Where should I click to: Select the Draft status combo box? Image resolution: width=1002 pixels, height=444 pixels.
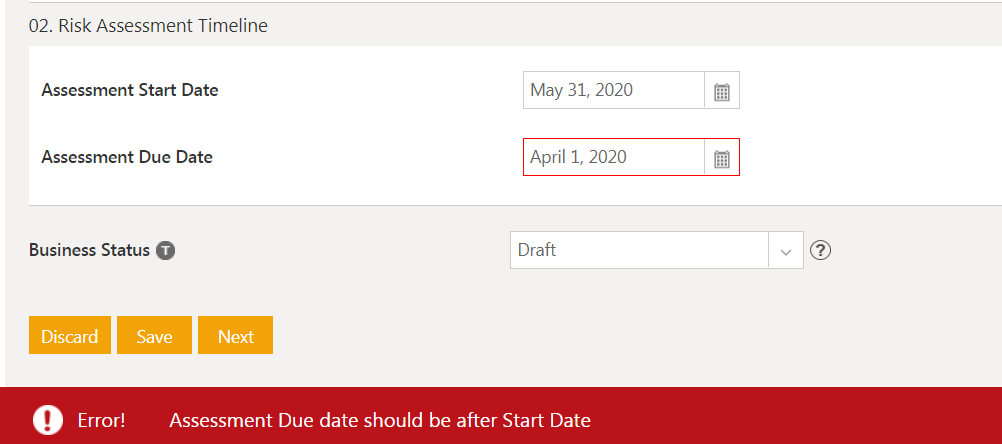pos(640,250)
